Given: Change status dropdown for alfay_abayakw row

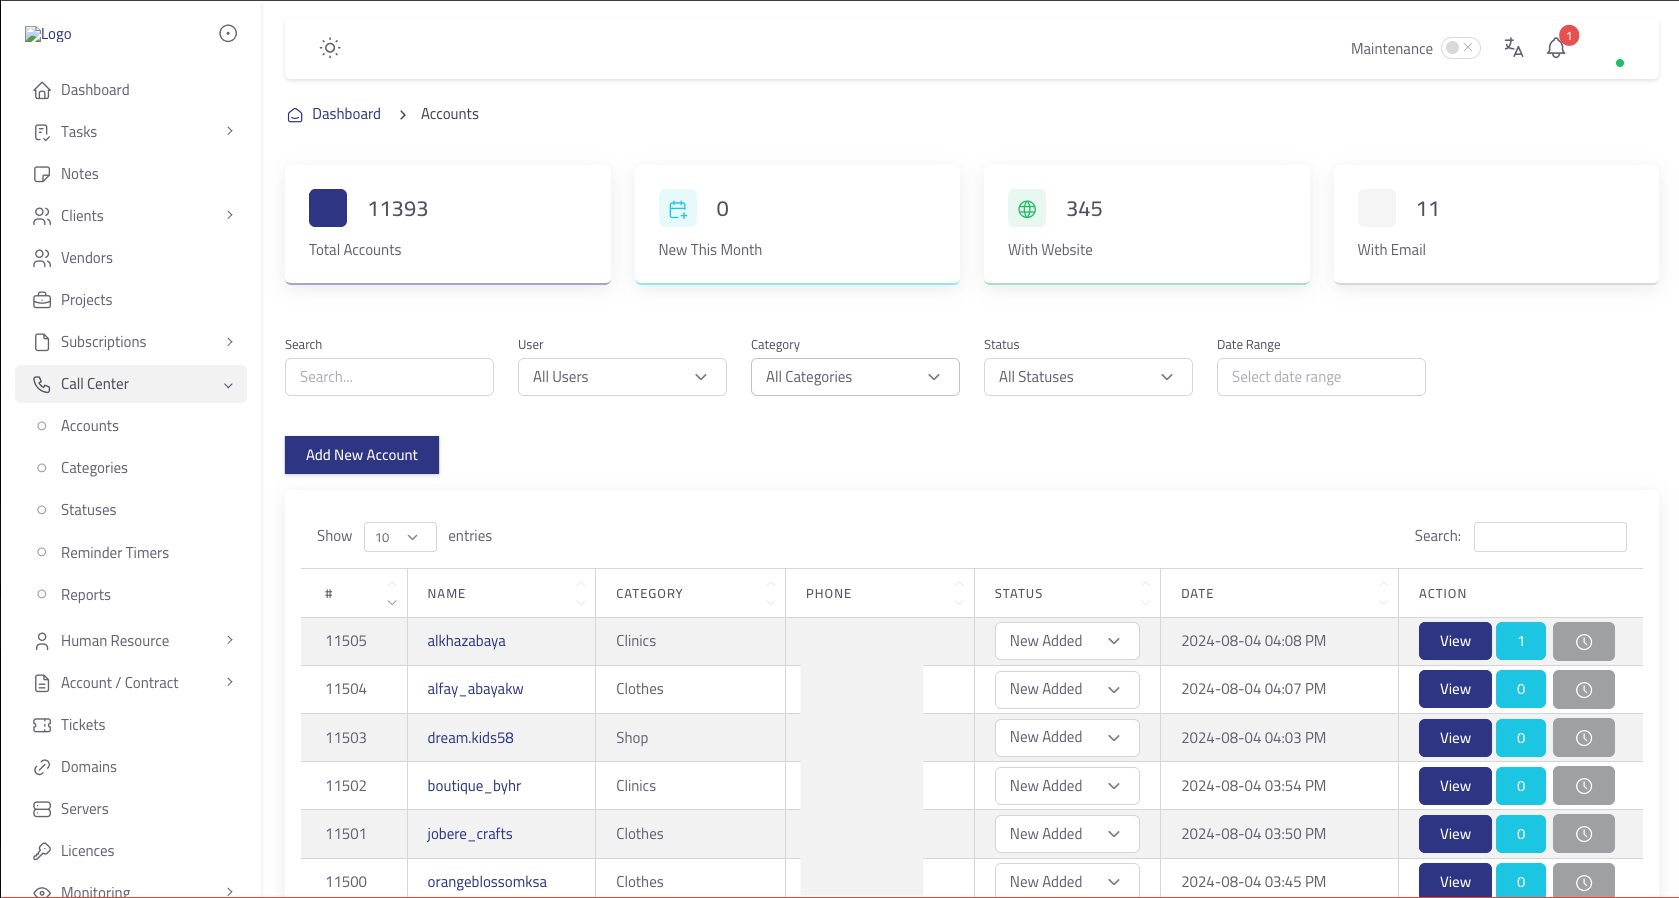Looking at the screenshot, I should 1066,689.
